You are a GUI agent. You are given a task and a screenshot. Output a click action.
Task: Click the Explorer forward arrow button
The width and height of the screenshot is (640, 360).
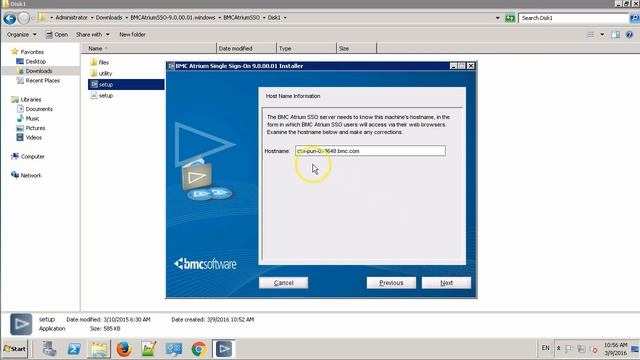[24, 18]
